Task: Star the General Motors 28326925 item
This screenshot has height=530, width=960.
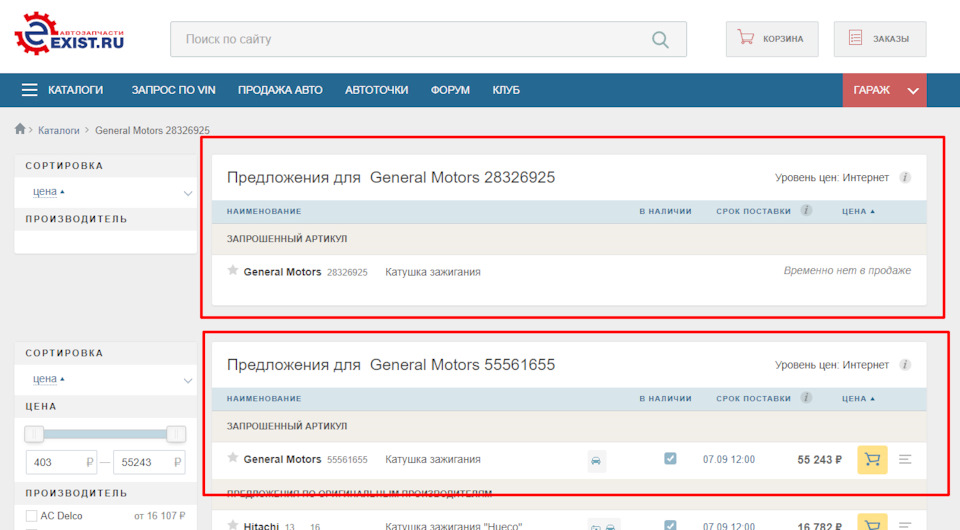Action: click(233, 271)
